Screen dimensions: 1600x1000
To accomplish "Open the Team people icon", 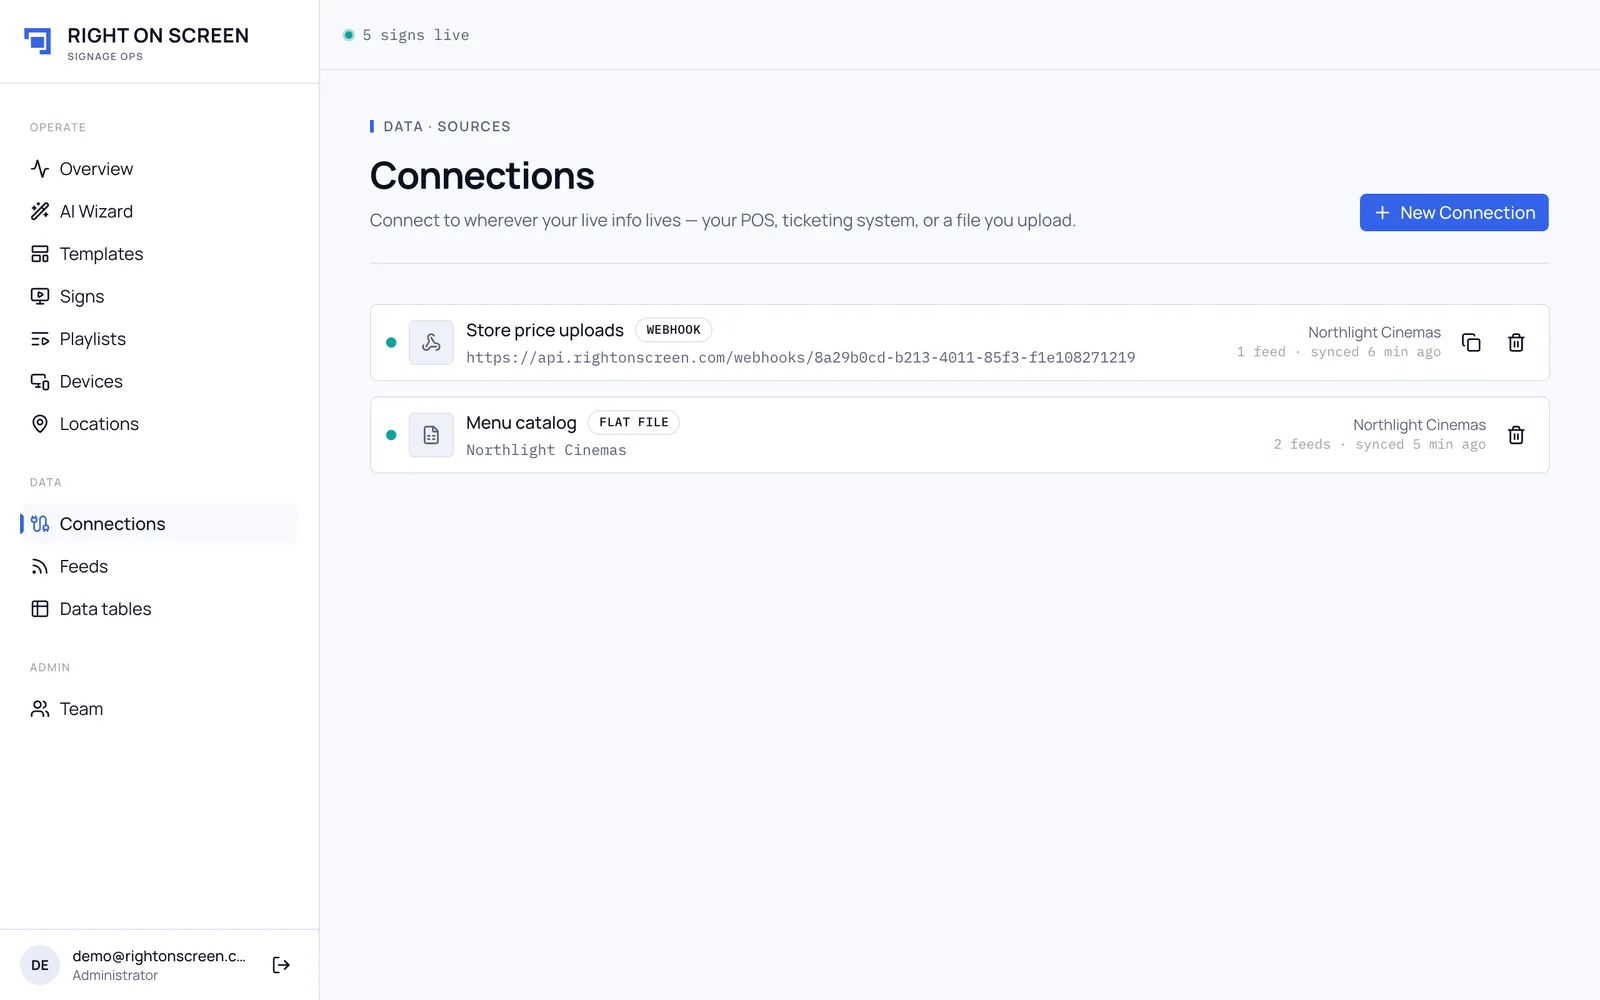I will pos(40,709).
